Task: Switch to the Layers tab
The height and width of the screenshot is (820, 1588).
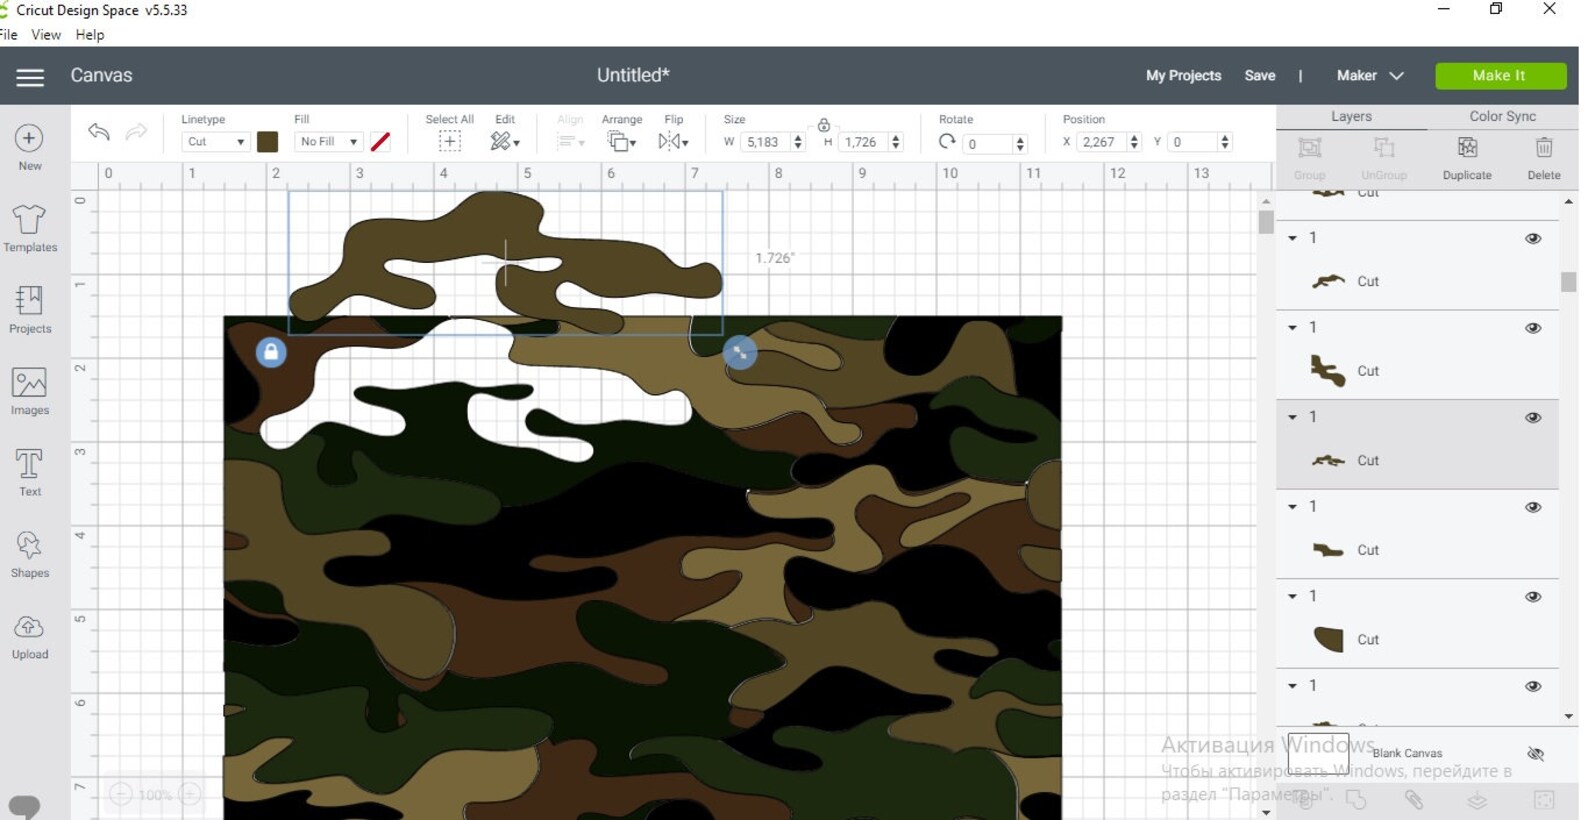Action: pyautogui.click(x=1351, y=117)
